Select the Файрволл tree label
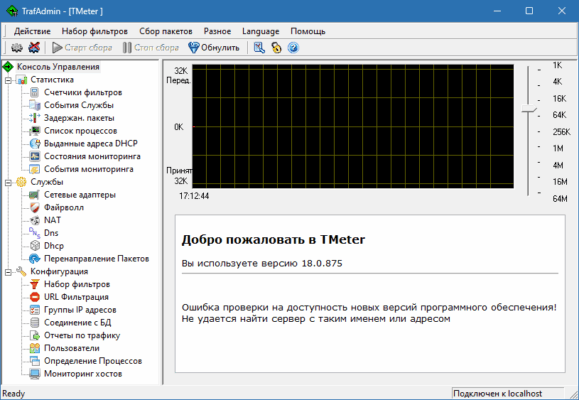Screen dimensions: 579x400 (x=64, y=208)
